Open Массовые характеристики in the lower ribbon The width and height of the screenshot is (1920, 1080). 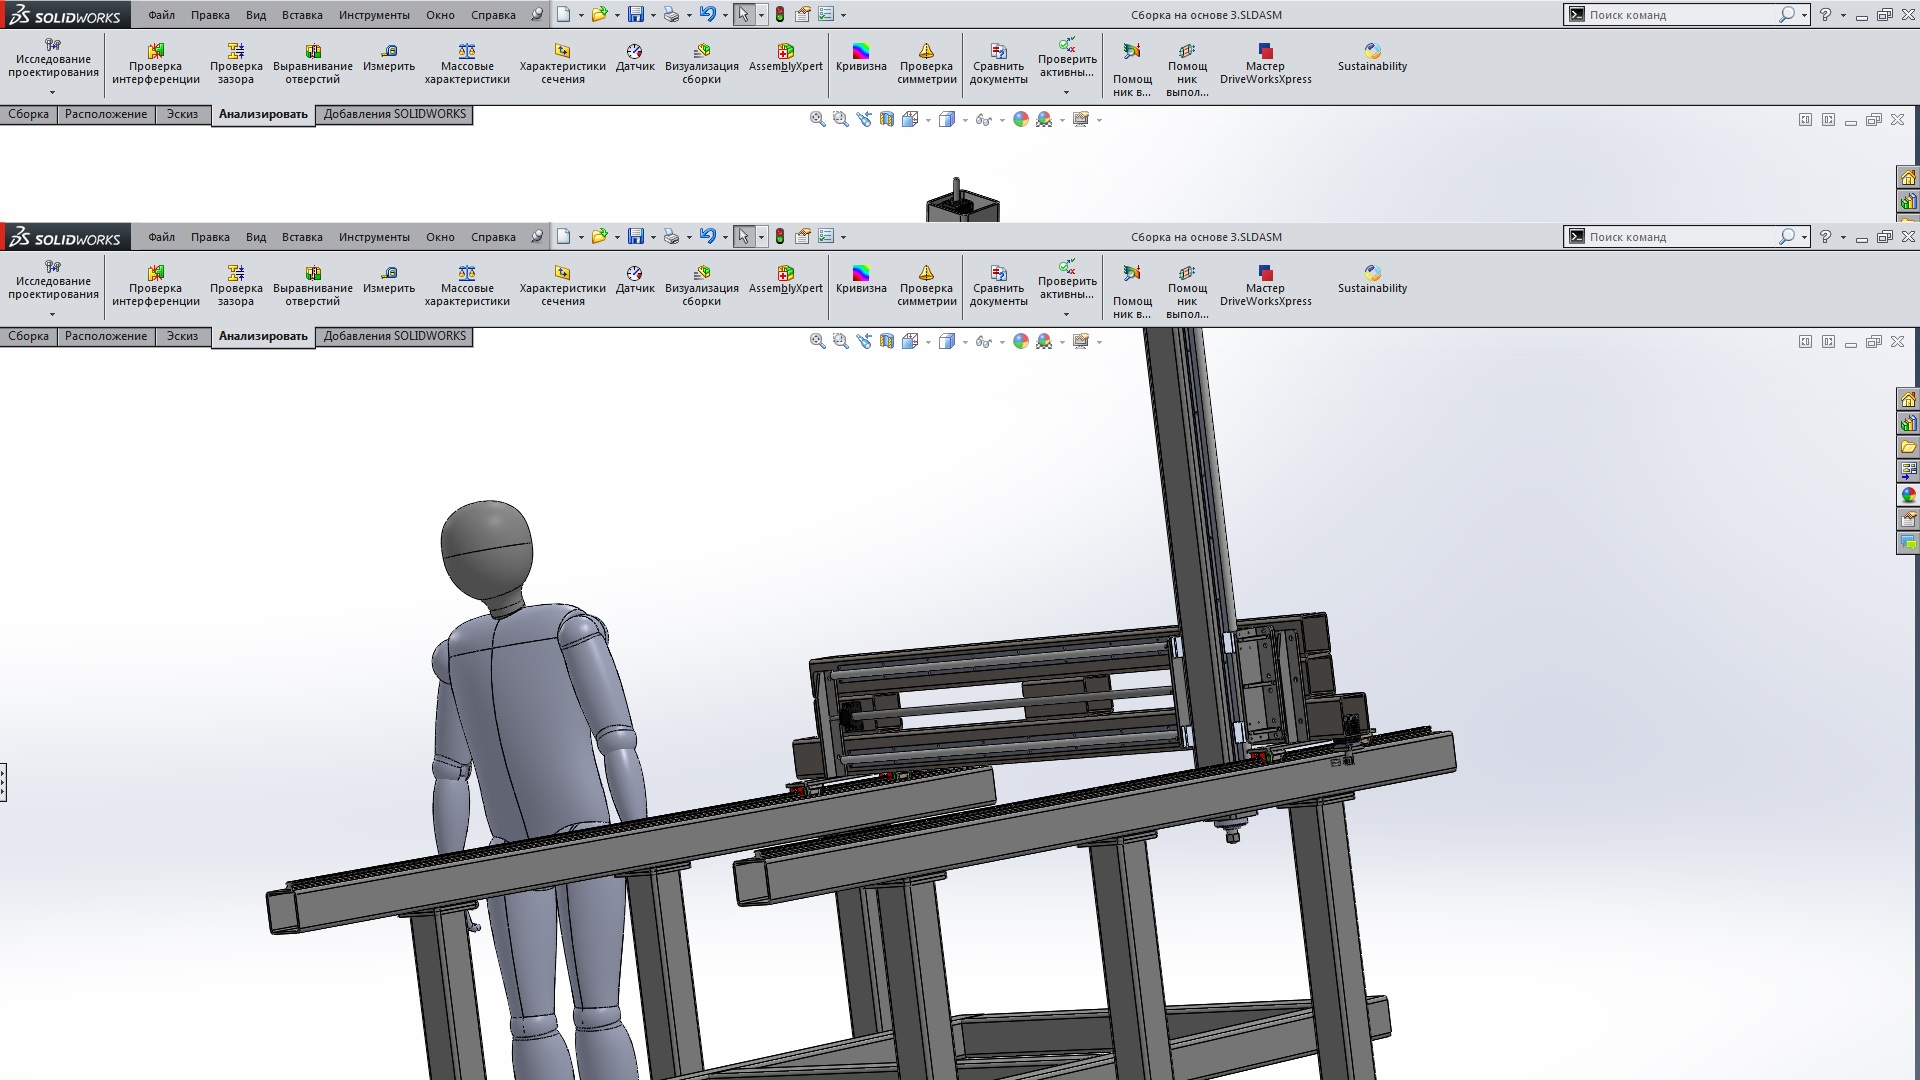pos(467,286)
